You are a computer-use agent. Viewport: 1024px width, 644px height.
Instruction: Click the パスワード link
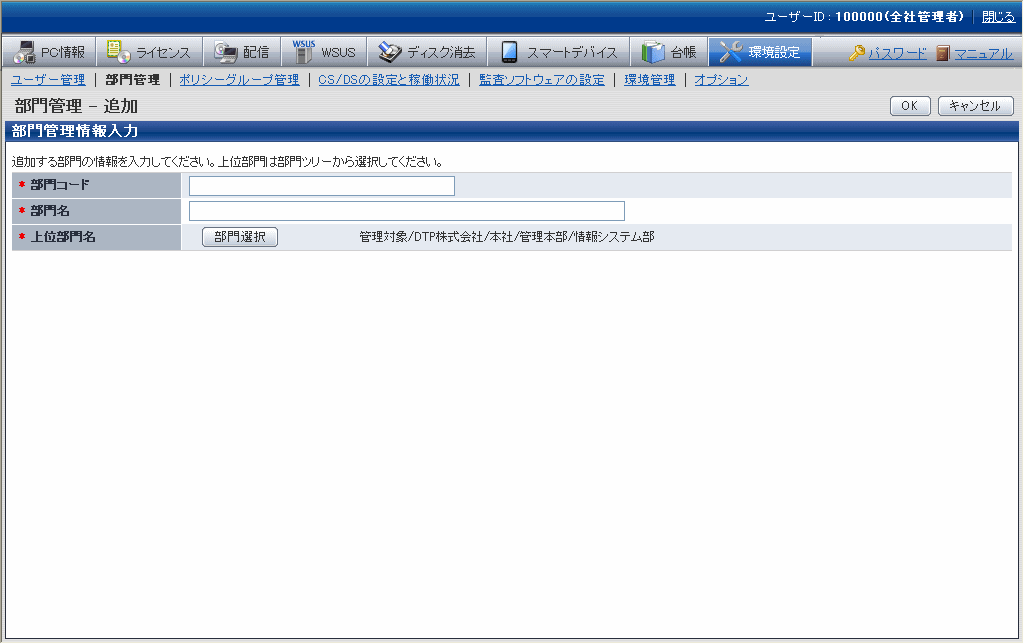[x=897, y=54]
